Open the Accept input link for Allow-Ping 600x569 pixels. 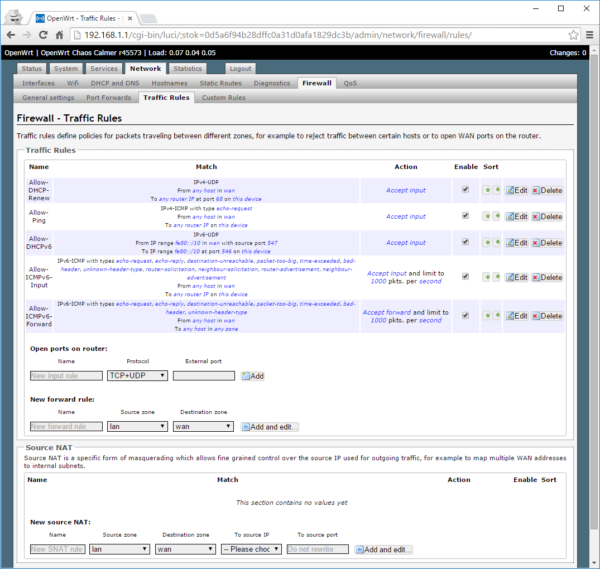click(x=405, y=216)
